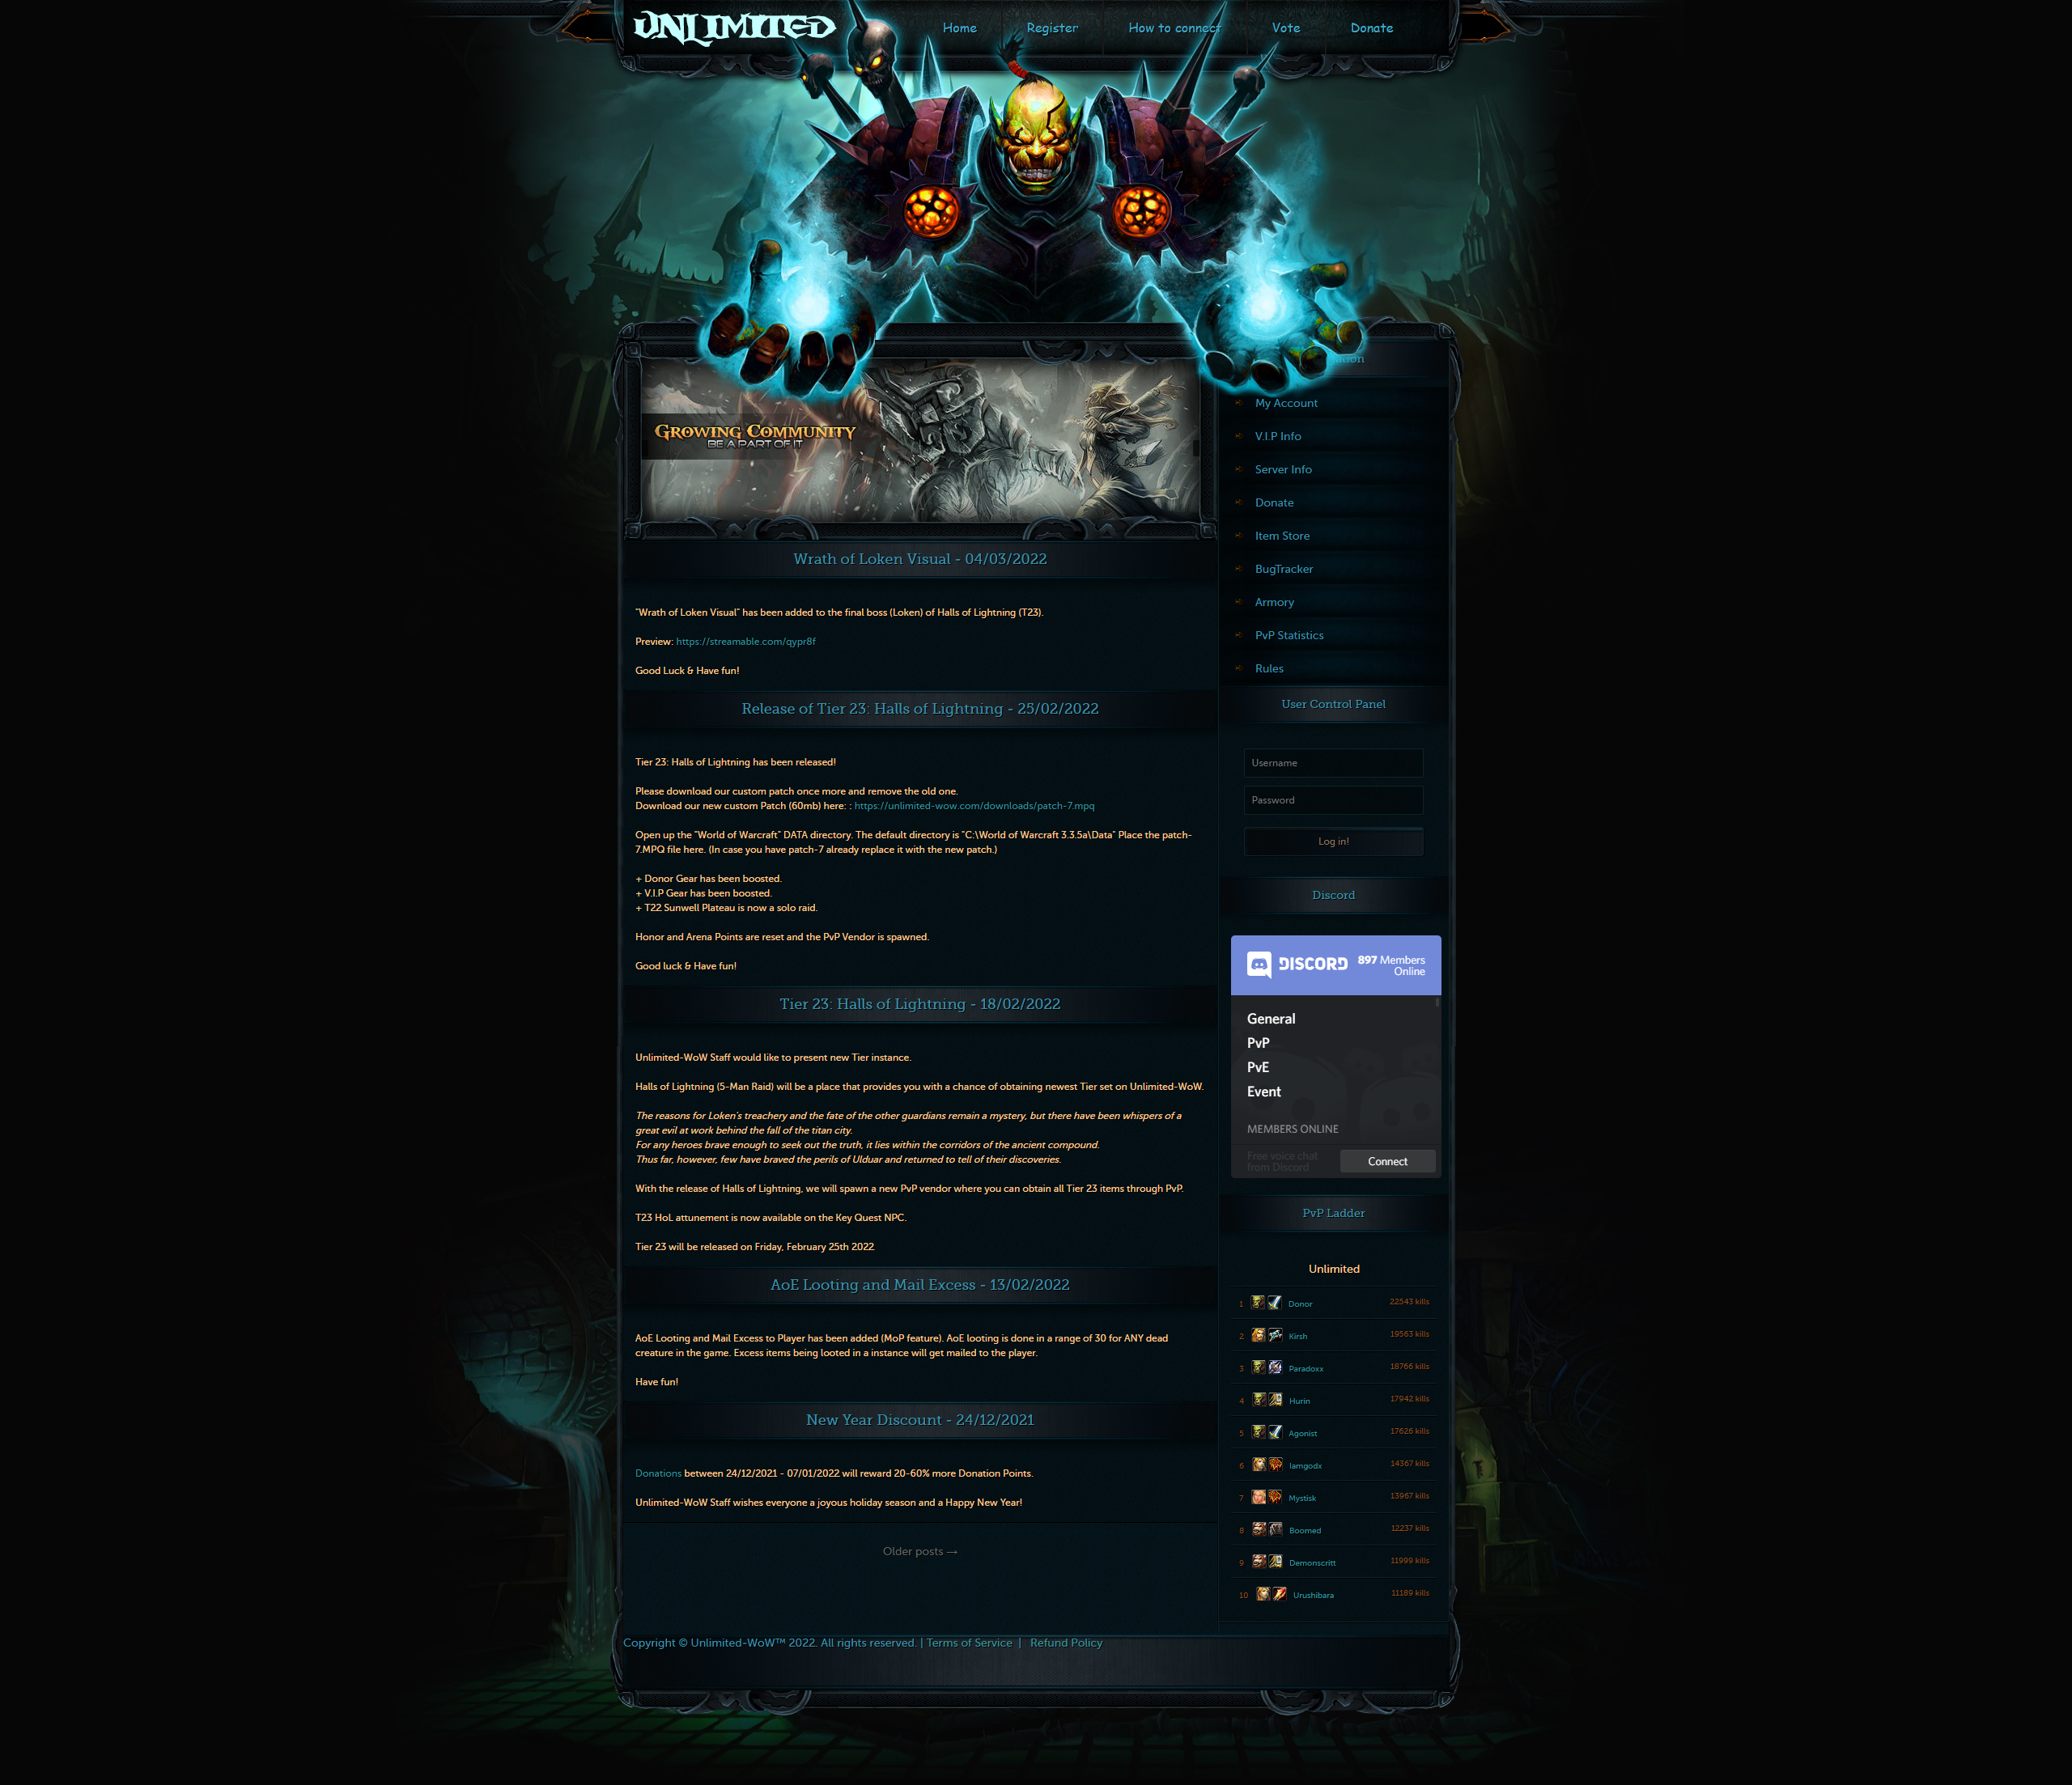2072x1785 pixels.
Task: Click the class icon beside Urushibara
Action: pyautogui.click(x=1279, y=1594)
